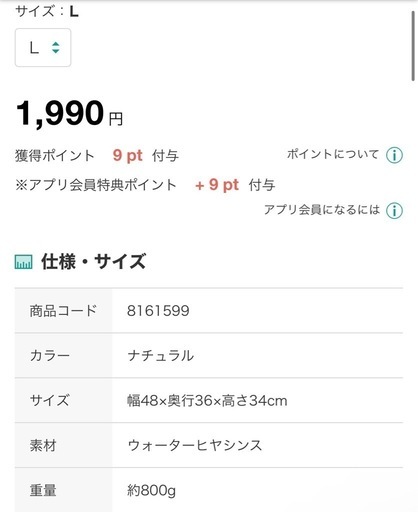Screen dimensions: 418x512
Task: Click the ウォーターヒヤシンス material value
Action: 195,445
